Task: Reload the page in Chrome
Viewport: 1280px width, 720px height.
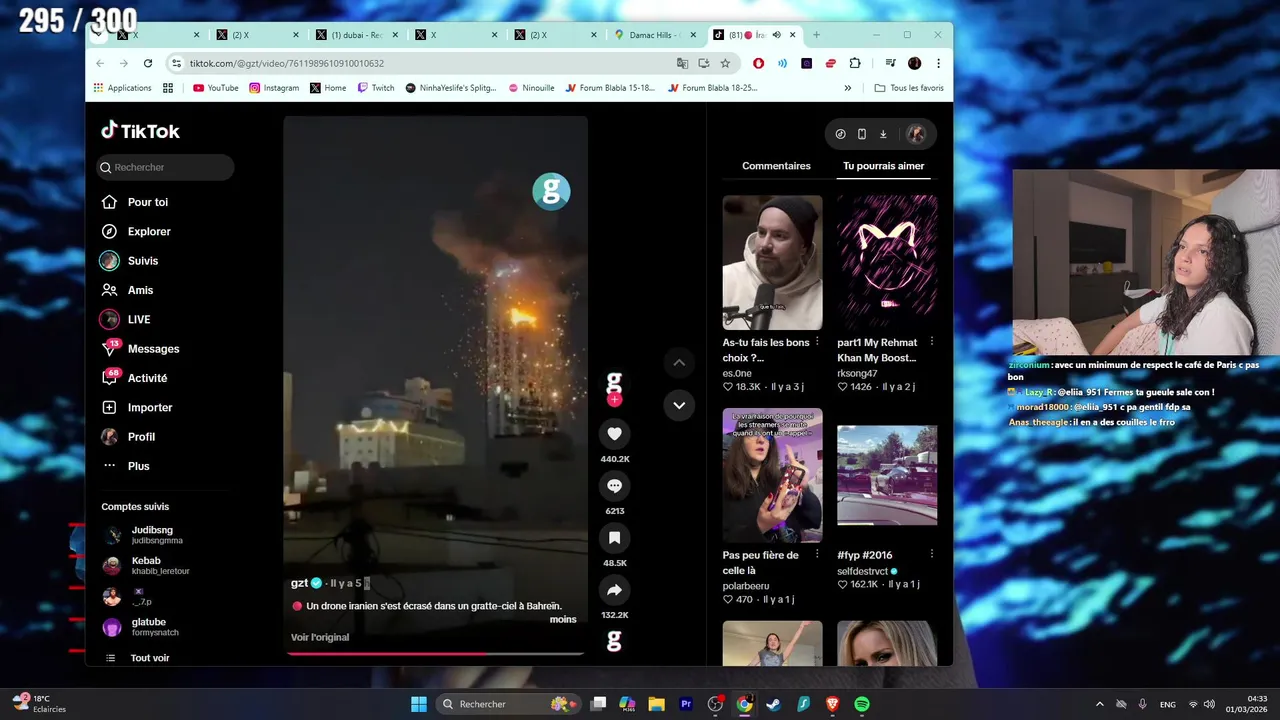Action: 148,63
